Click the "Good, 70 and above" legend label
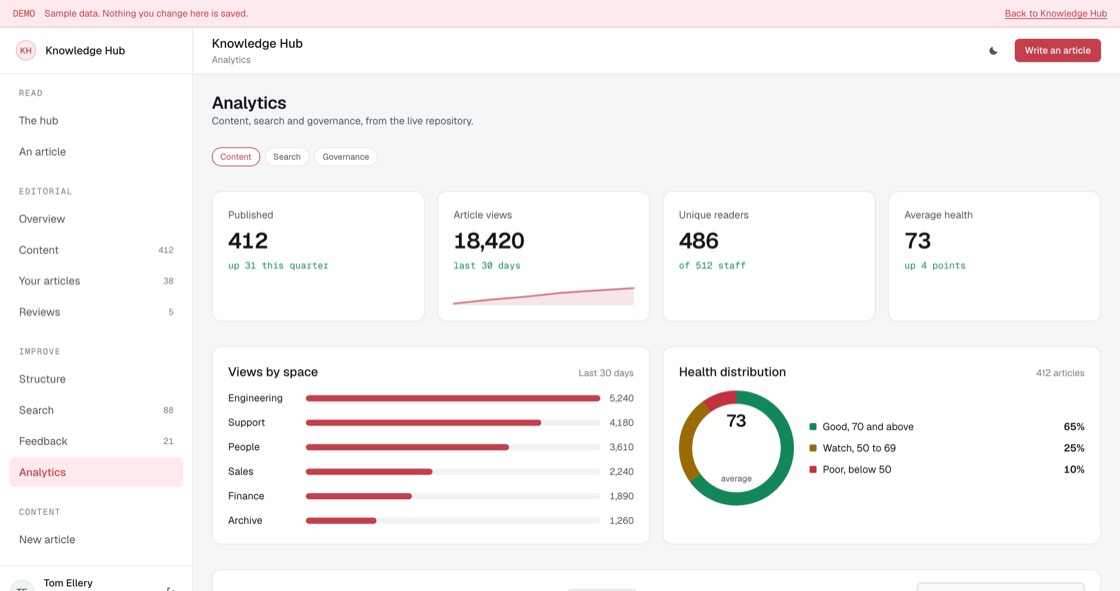The width and height of the screenshot is (1120, 591). click(x=868, y=427)
